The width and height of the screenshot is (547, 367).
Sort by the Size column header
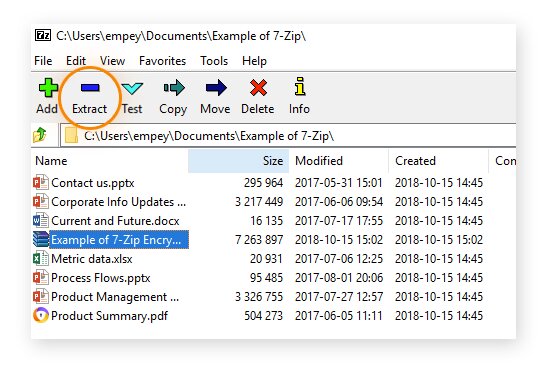[238, 161]
